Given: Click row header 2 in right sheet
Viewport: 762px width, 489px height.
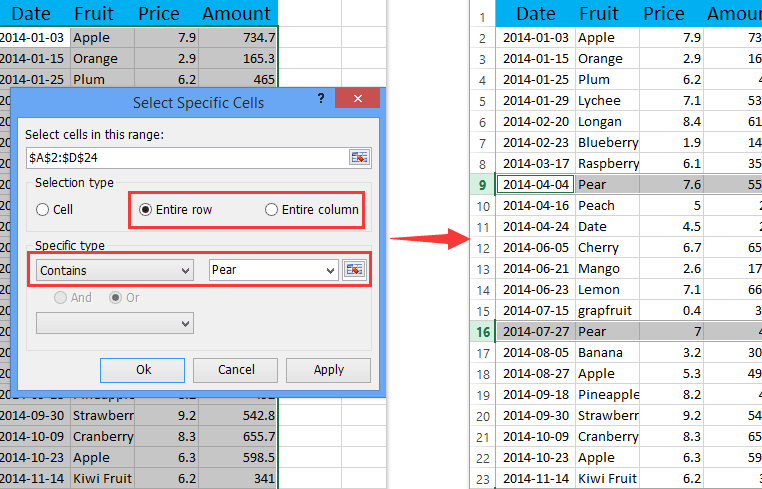Looking at the screenshot, I should [482, 38].
